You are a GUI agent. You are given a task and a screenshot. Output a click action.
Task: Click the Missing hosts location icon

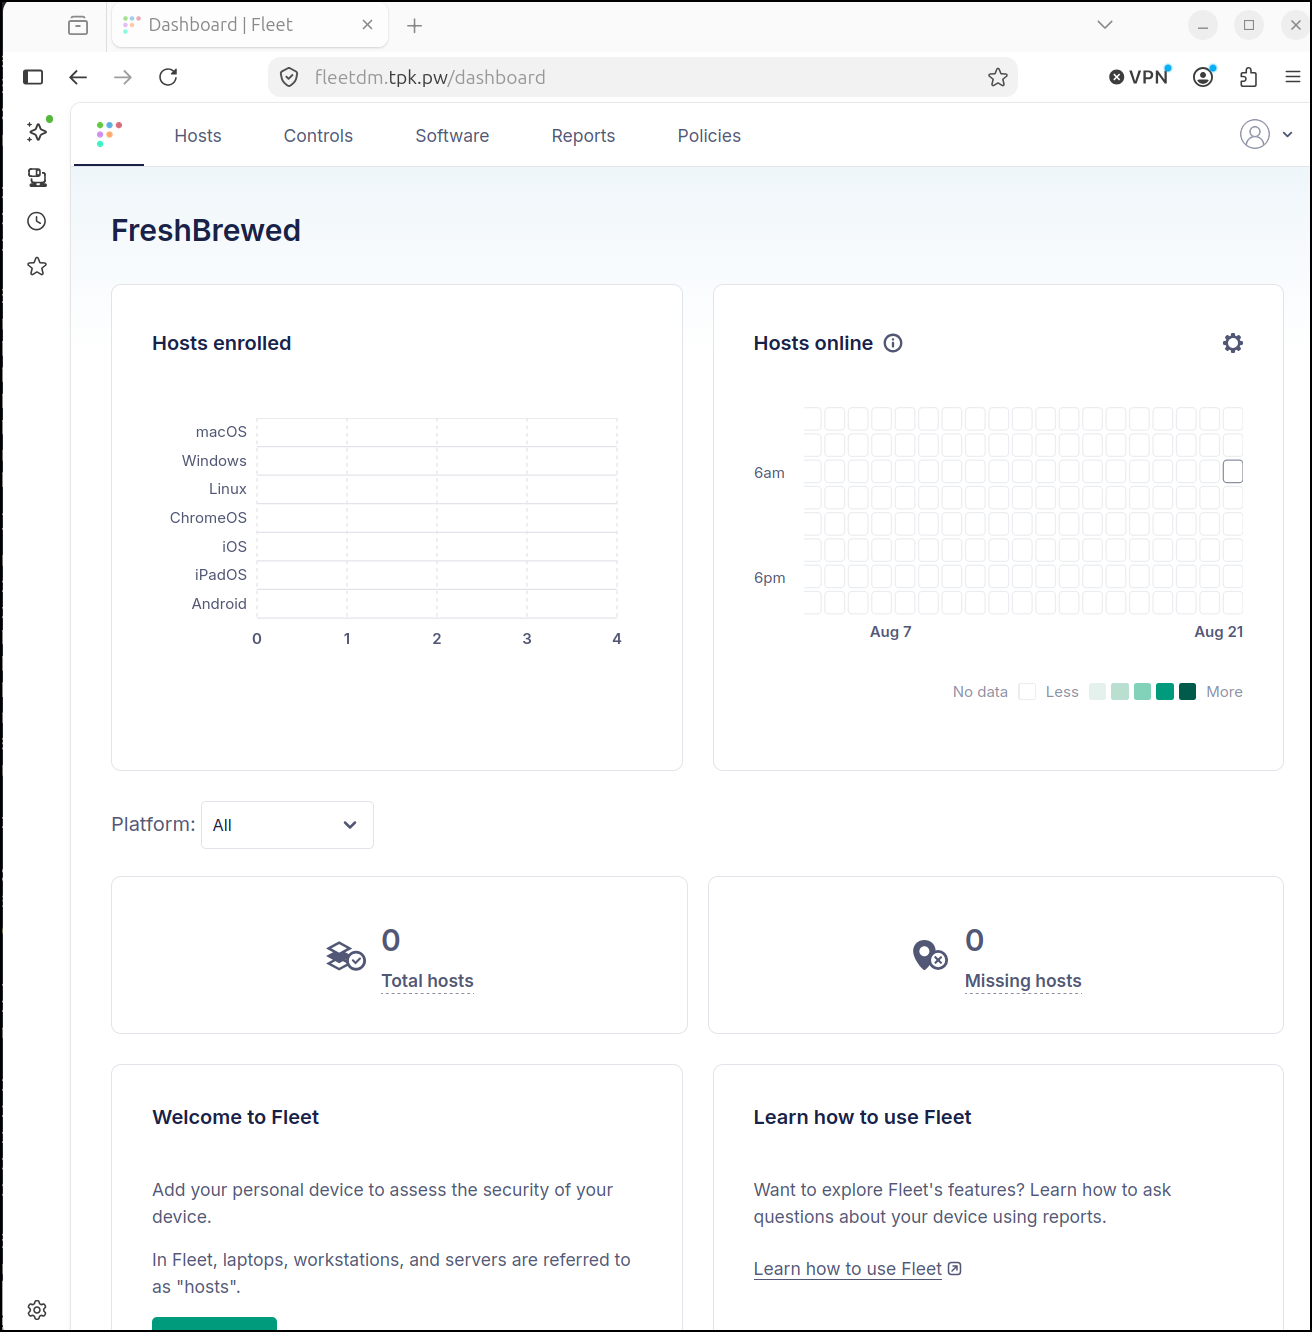(x=930, y=955)
